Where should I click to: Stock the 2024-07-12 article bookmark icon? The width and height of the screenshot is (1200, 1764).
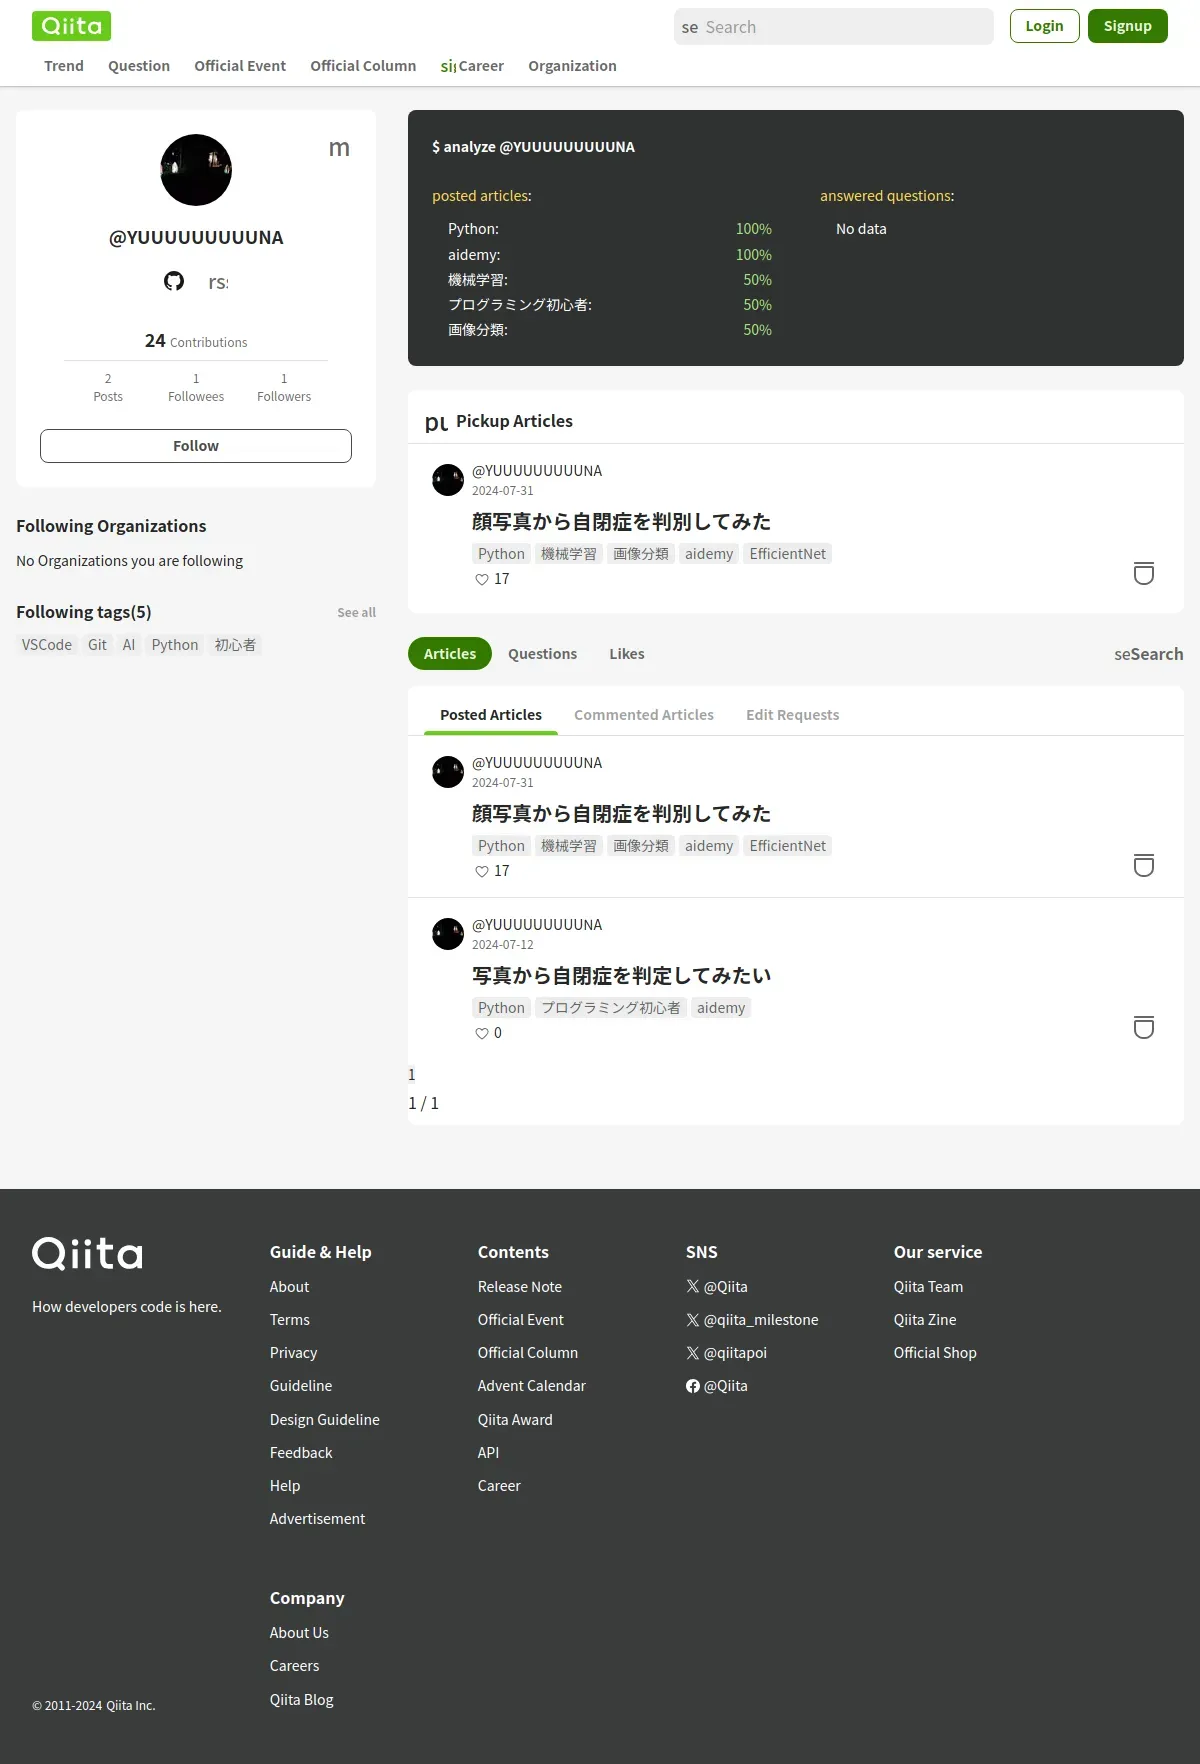tap(1144, 1027)
